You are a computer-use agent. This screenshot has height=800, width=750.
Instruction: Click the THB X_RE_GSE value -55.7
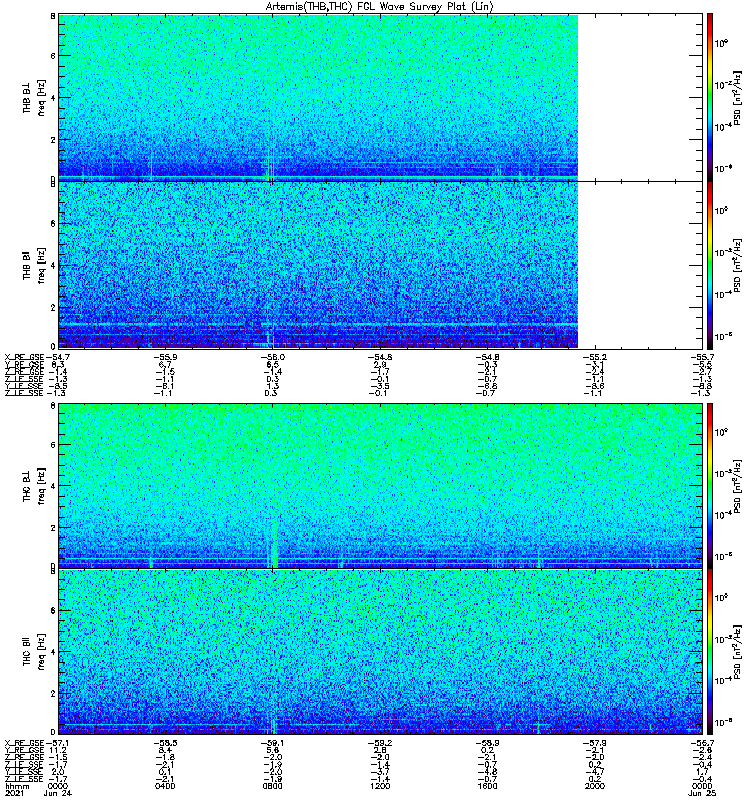[703, 358]
